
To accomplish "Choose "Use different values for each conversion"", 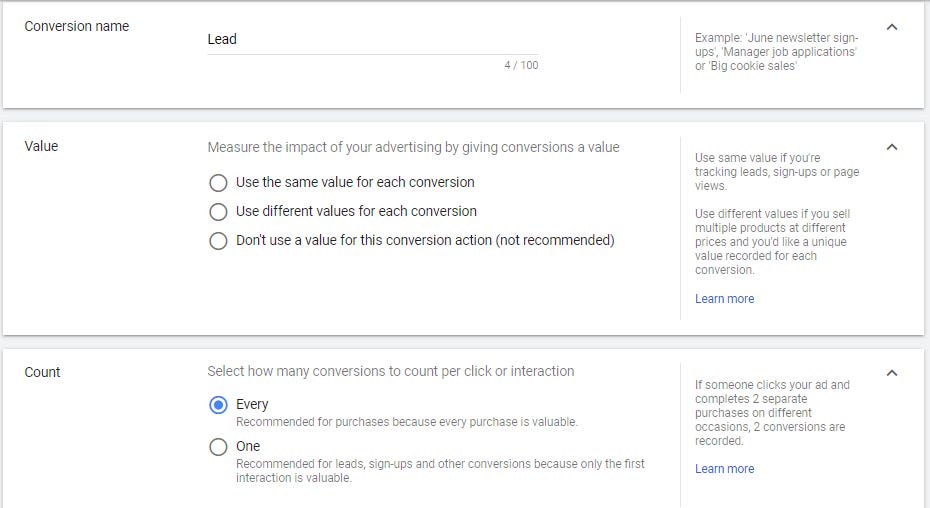I will coord(218,212).
